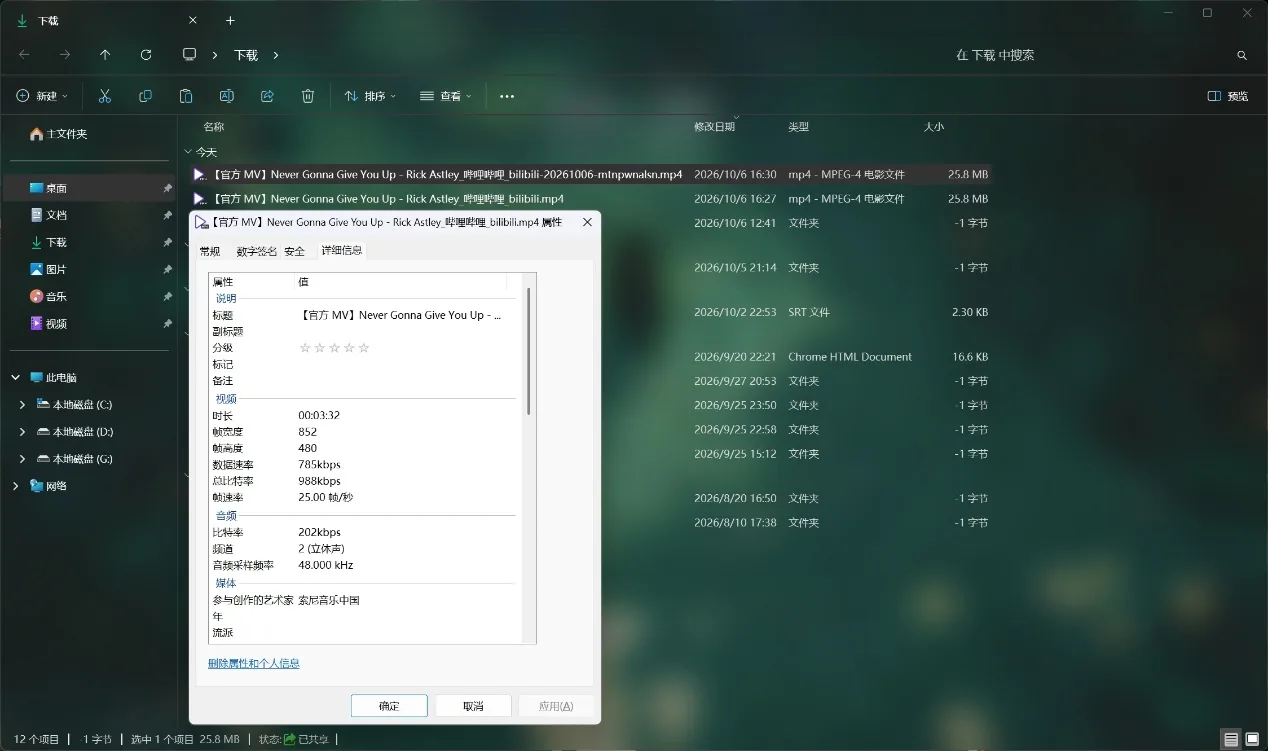Click the search magnifier icon

(x=1242, y=55)
